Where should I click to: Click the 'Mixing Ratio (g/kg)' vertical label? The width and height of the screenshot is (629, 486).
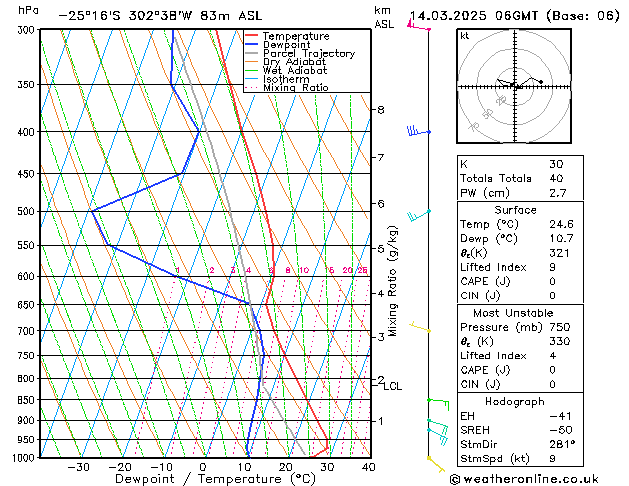click(x=392, y=281)
